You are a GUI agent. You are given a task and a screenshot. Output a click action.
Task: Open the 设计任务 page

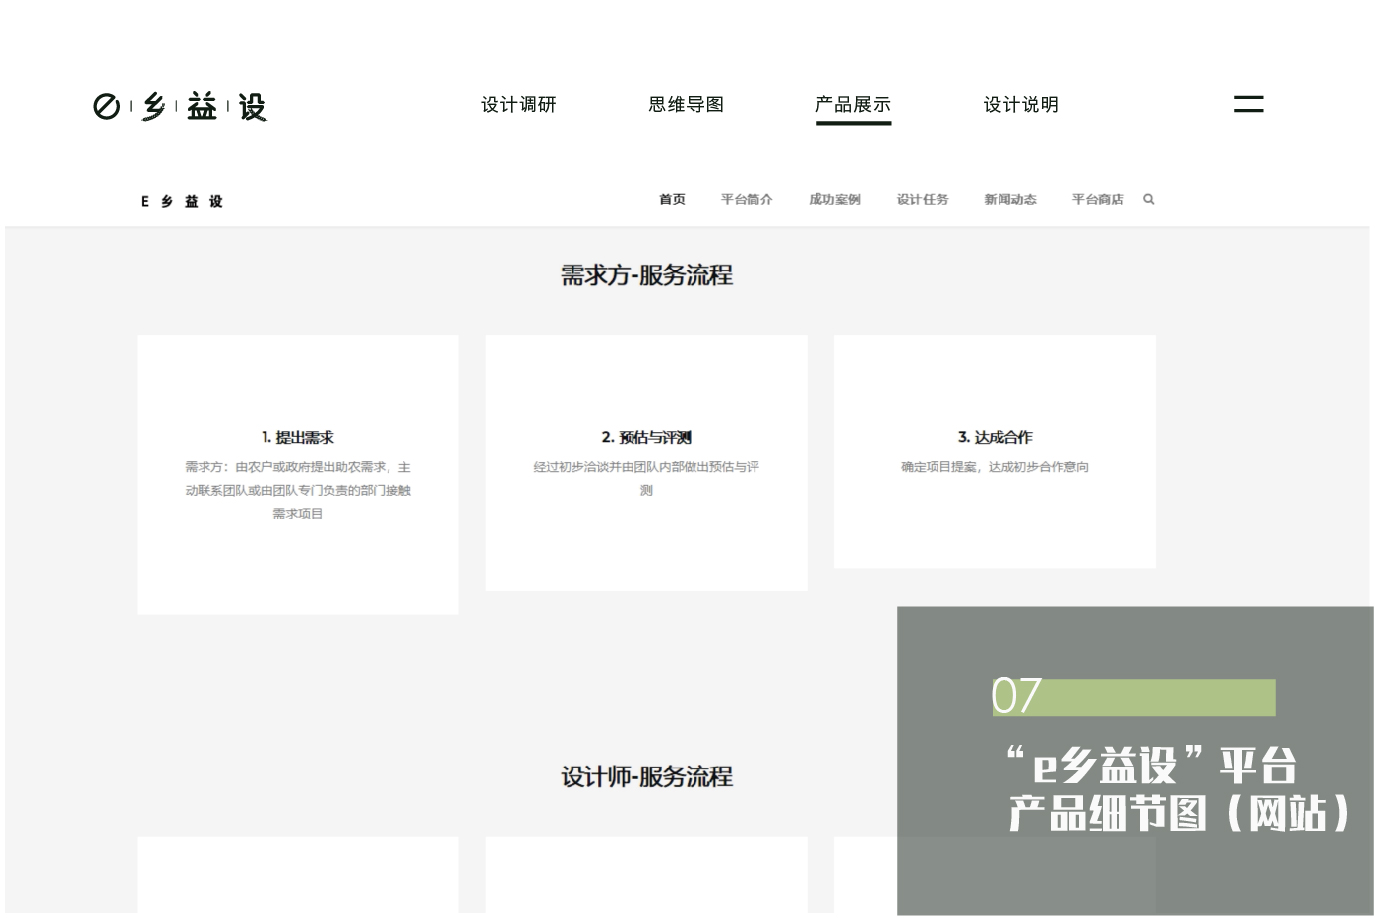point(923,199)
